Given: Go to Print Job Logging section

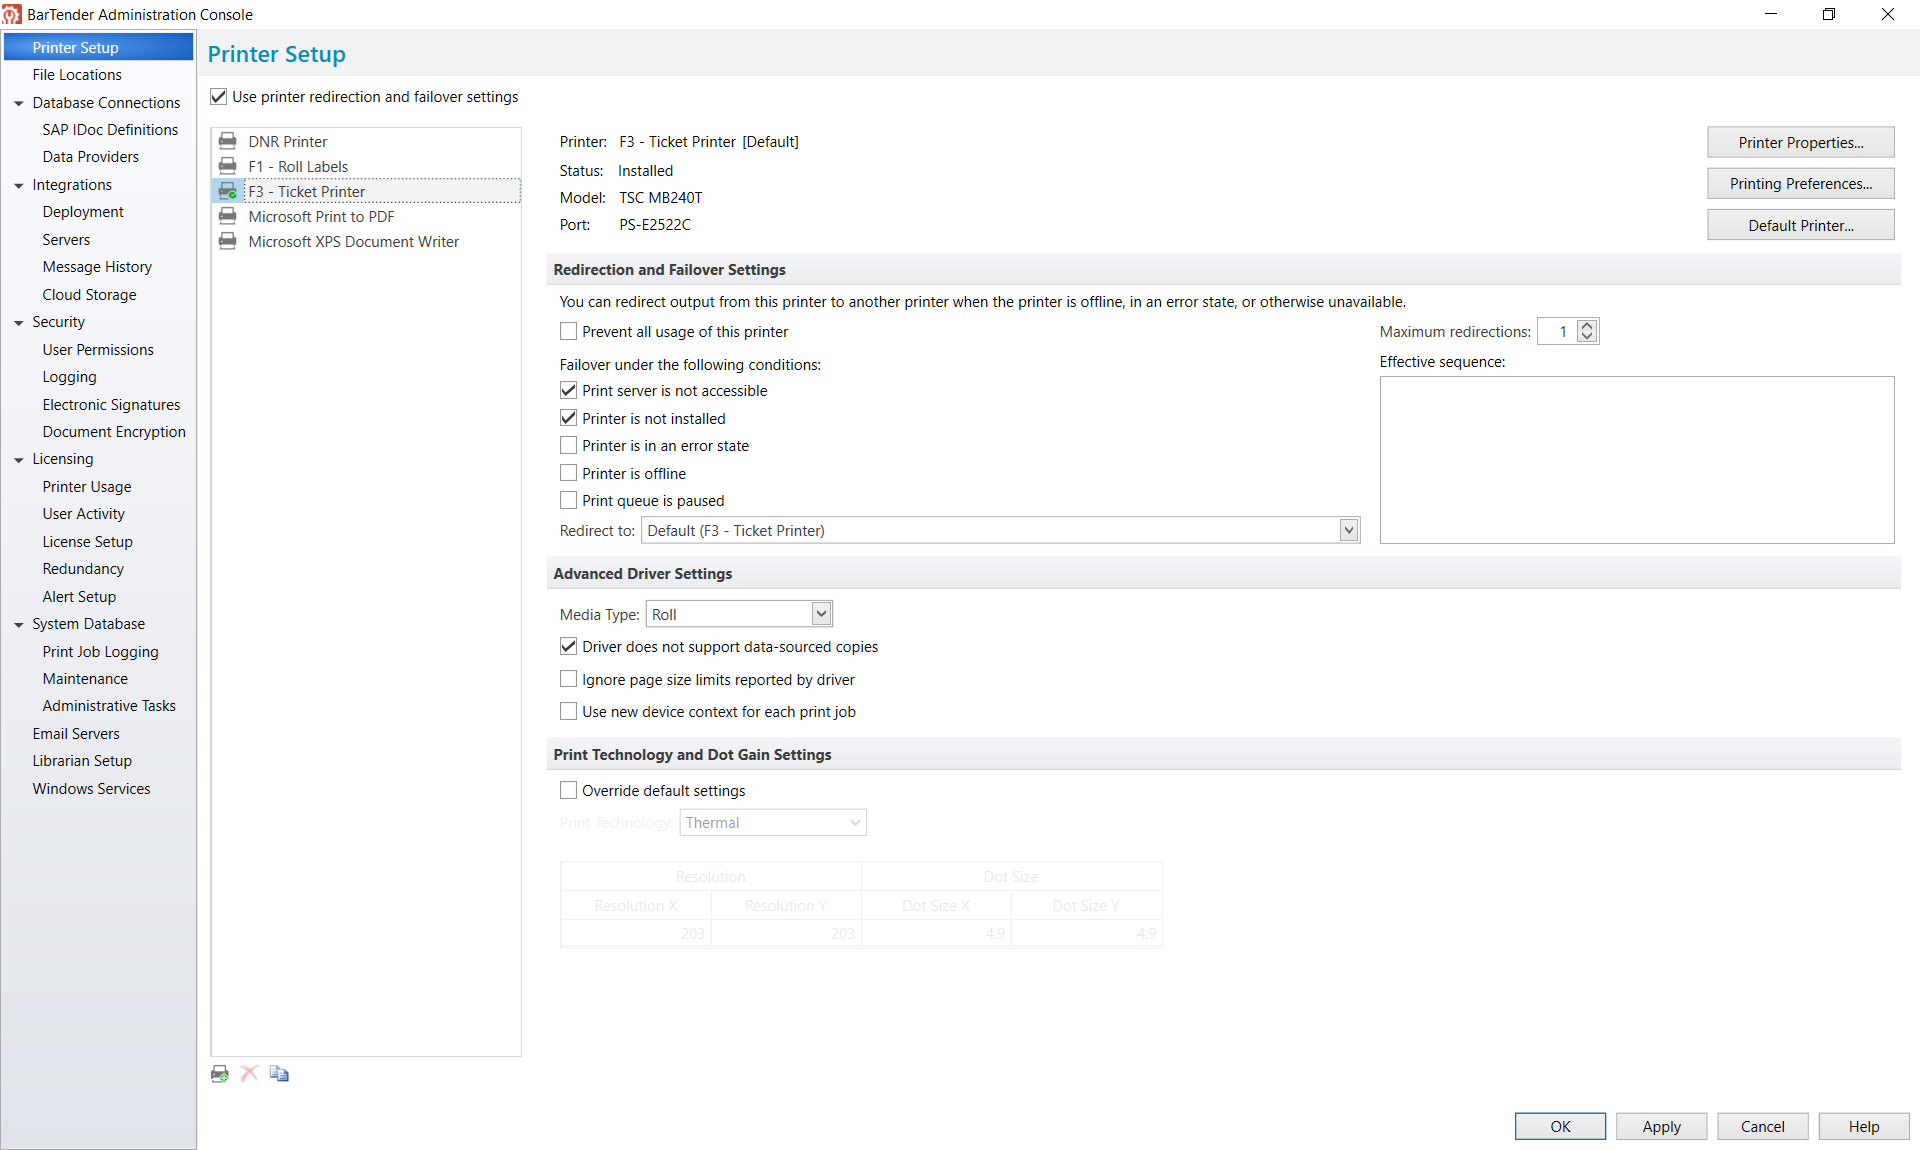Looking at the screenshot, I should [x=100, y=652].
